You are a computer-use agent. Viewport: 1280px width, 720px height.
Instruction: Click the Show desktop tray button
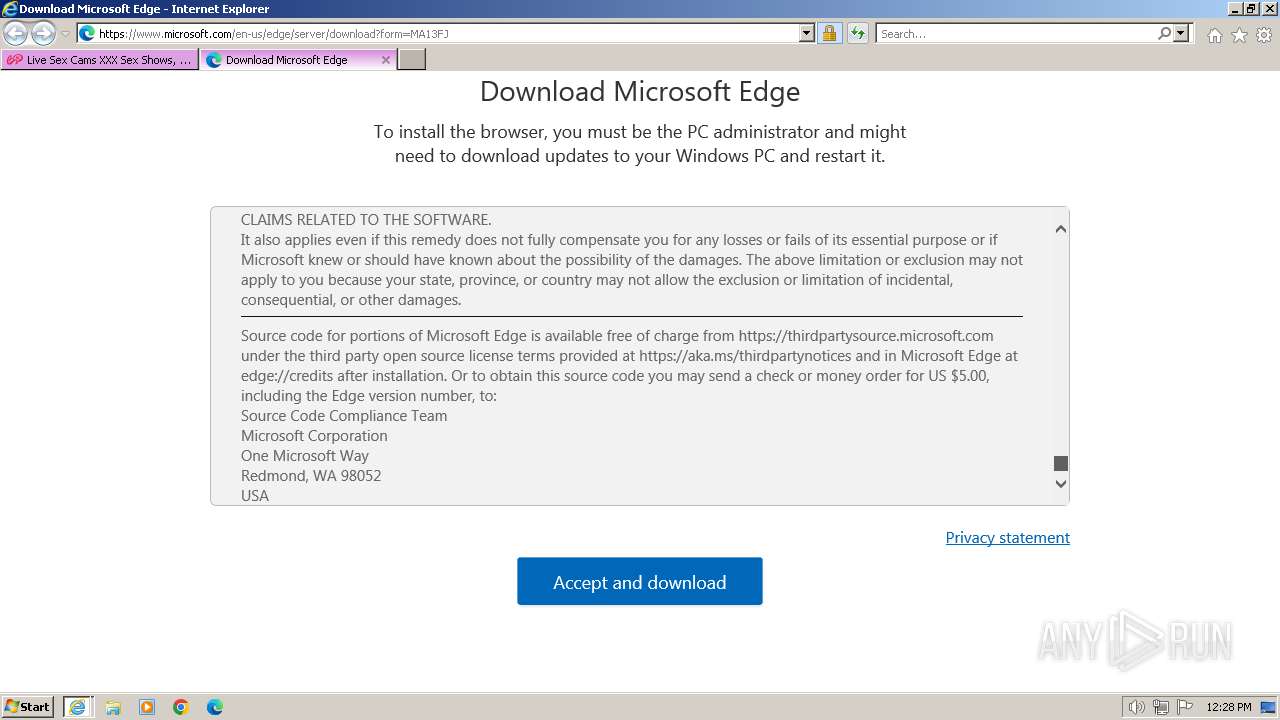point(1268,707)
